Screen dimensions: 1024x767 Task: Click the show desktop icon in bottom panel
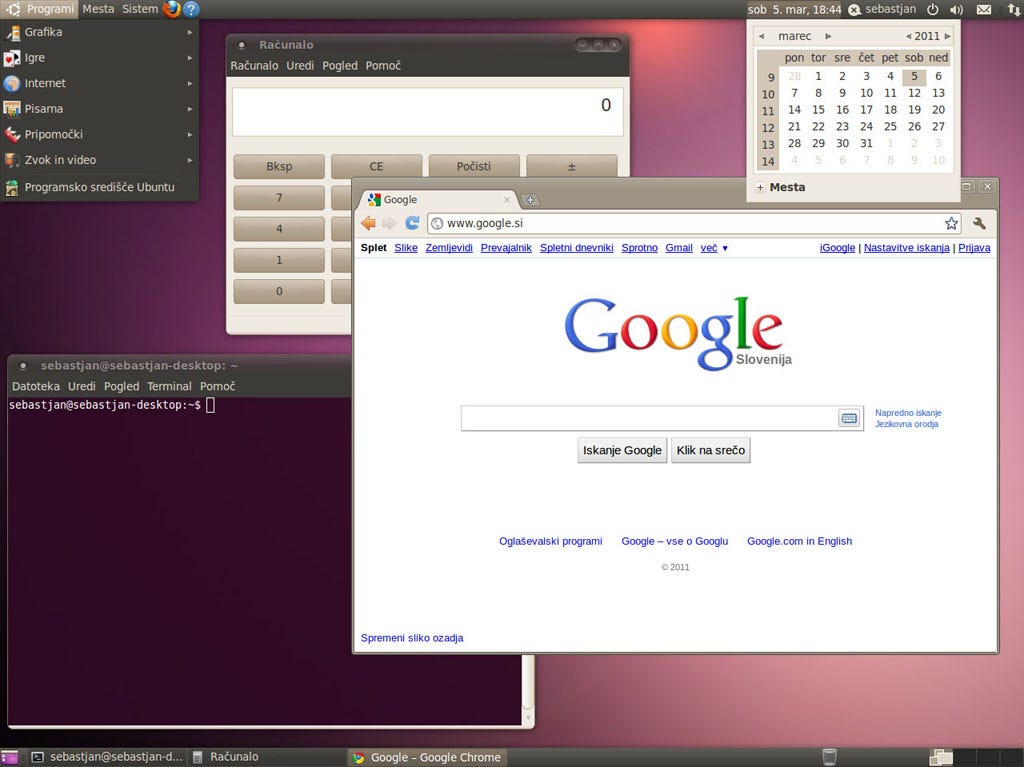pos(10,757)
